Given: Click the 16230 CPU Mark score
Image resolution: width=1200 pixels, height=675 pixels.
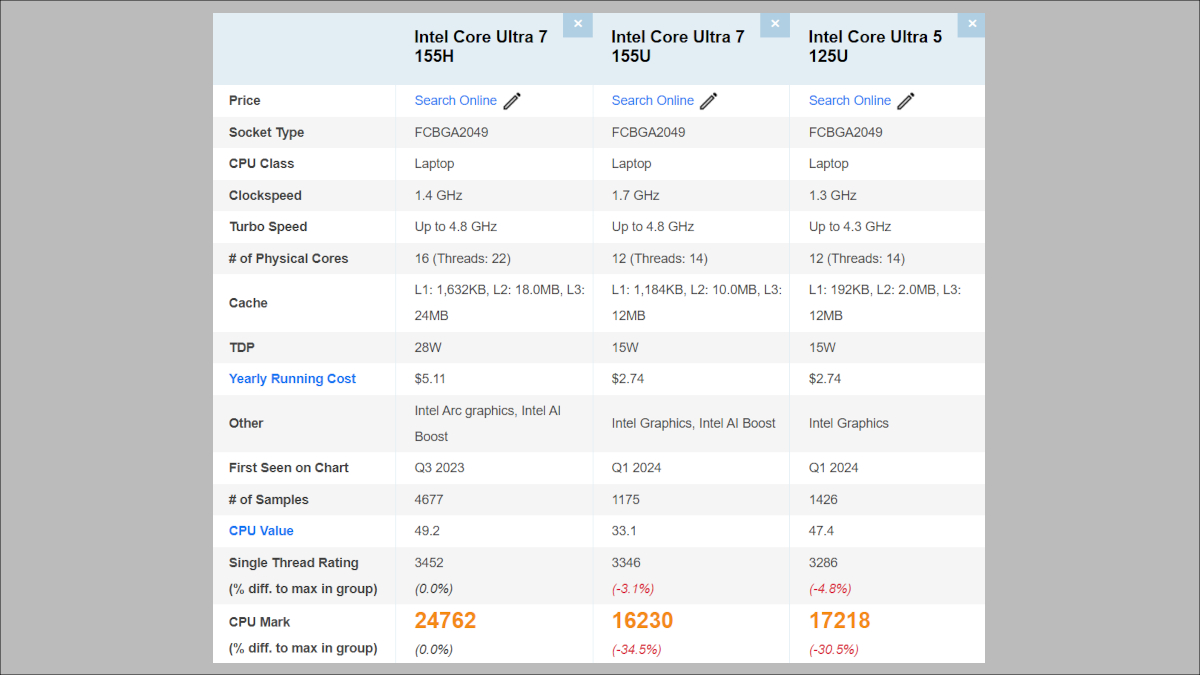Looking at the screenshot, I should (642, 621).
